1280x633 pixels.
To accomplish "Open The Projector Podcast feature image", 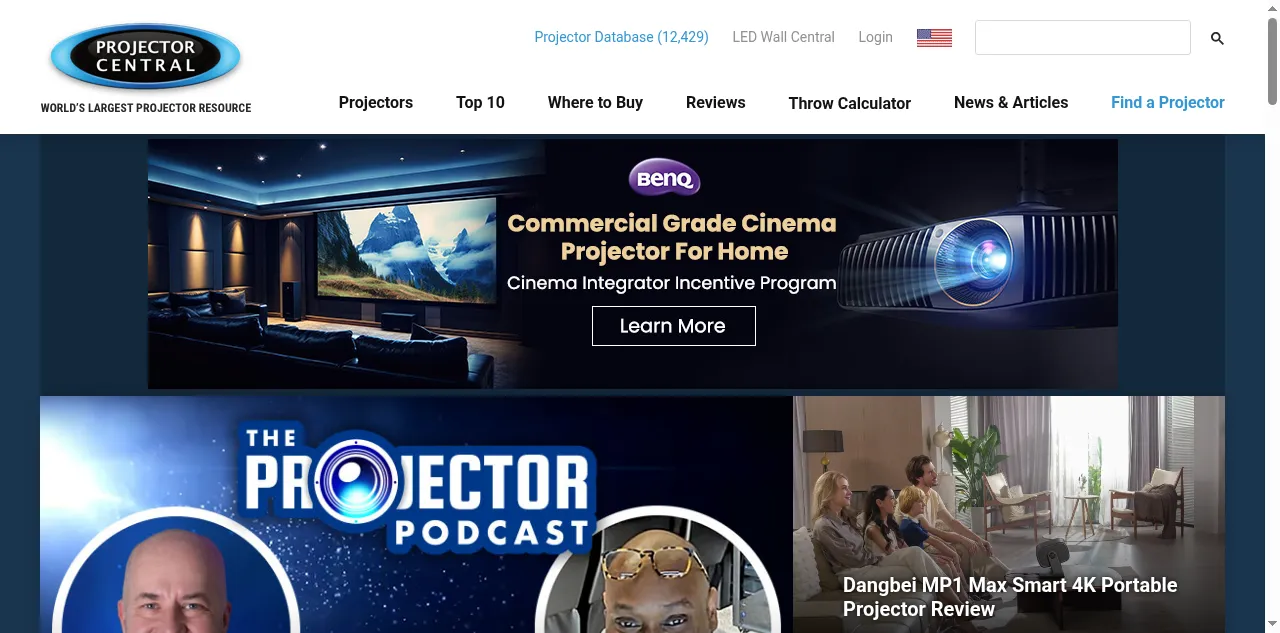I will pos(416,514).
